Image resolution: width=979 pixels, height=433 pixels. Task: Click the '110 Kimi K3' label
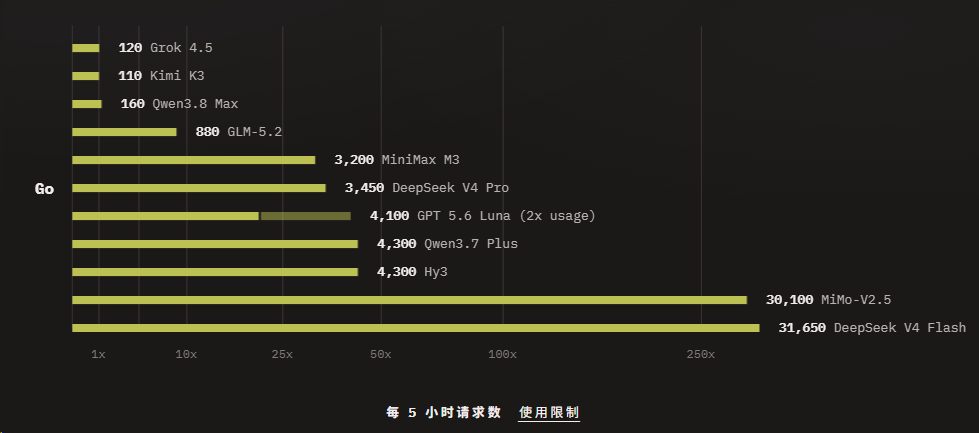tap(161, 76)
